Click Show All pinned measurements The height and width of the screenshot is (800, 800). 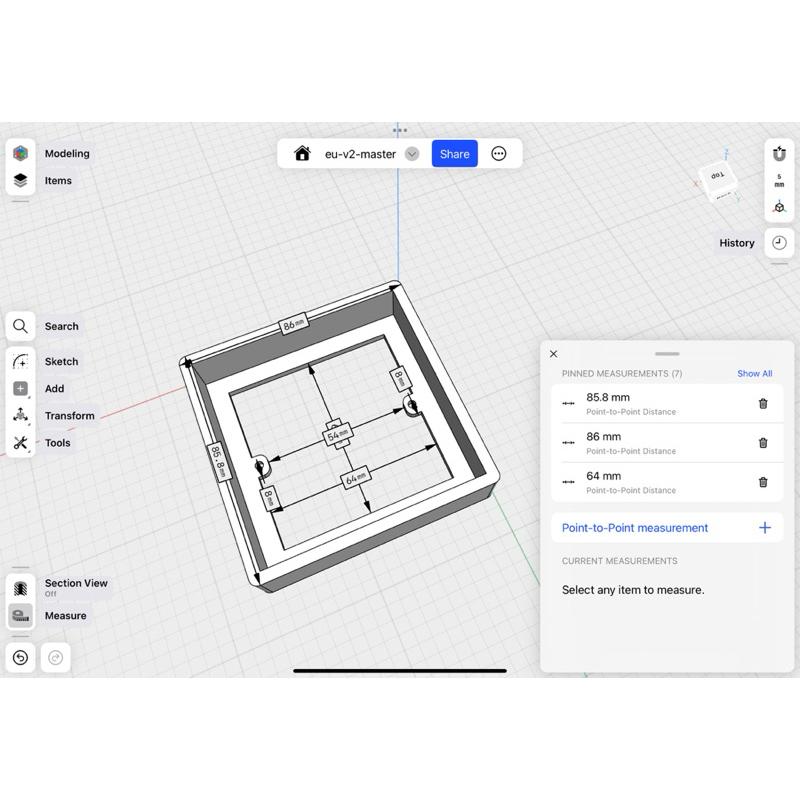click(x=755, y=373)
